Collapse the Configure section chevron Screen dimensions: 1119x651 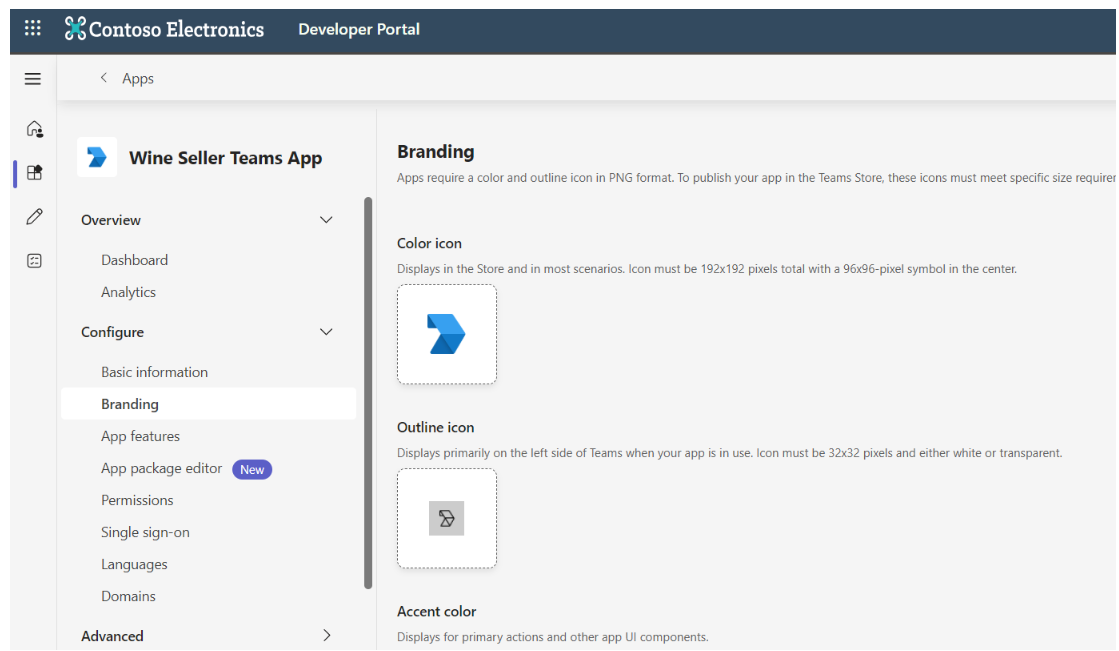coord(326,332)
